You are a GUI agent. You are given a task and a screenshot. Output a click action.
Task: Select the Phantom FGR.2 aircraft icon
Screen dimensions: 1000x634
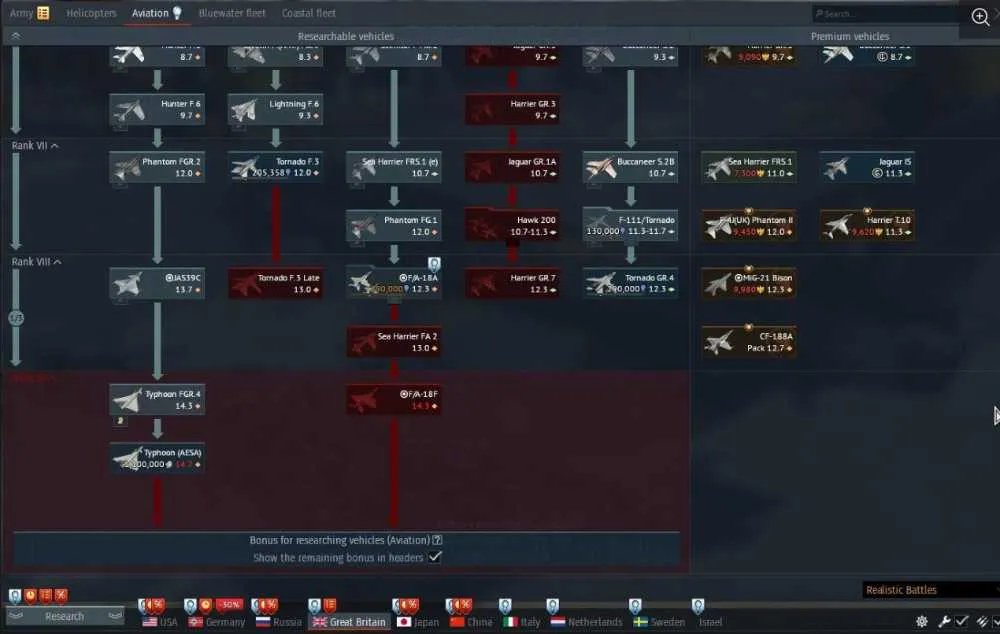(x=127, y=168)
